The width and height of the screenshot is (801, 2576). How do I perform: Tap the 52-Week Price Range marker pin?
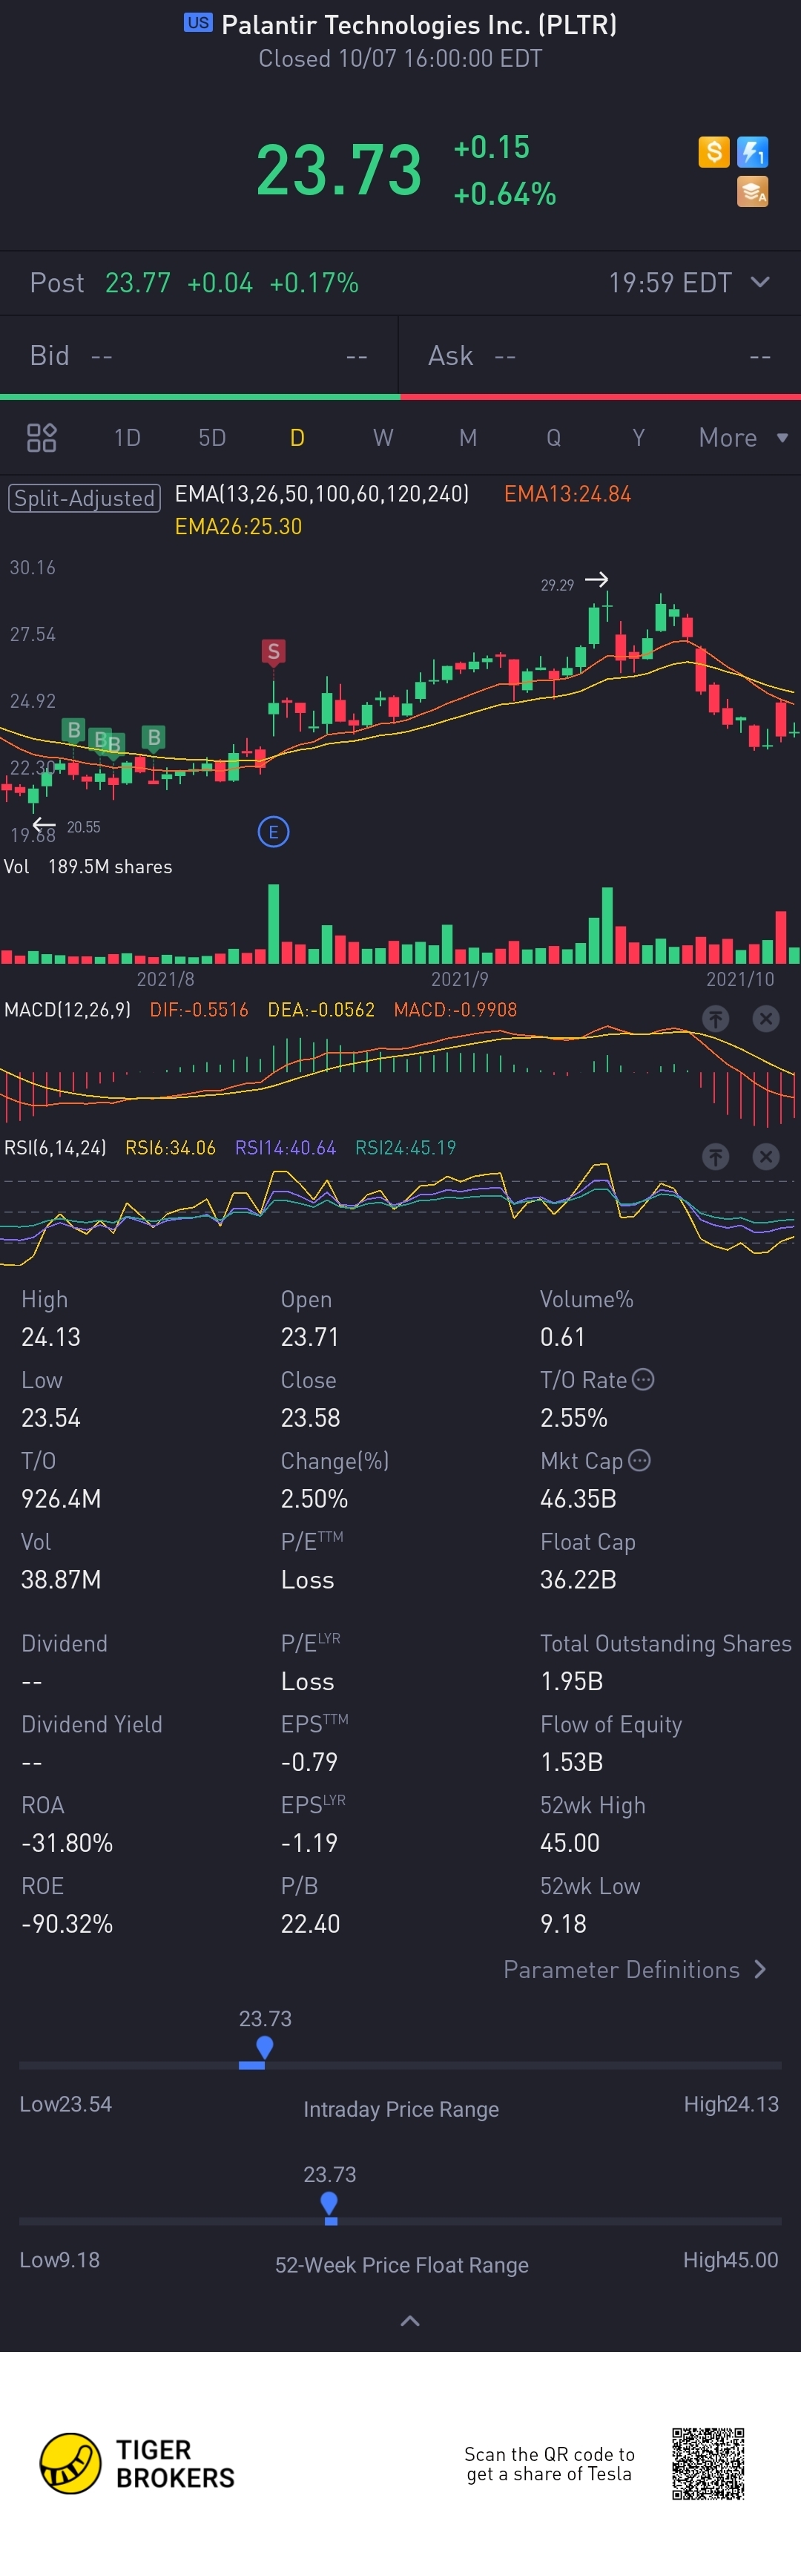[x=329, y=2204]
